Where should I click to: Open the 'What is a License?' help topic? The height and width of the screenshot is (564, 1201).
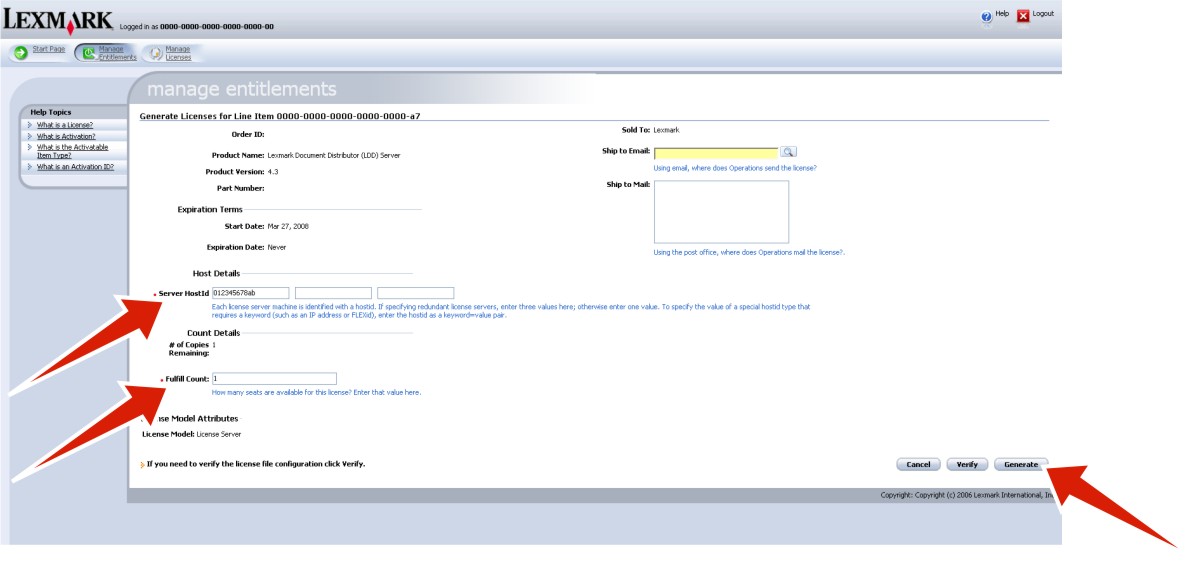(65, 125)
